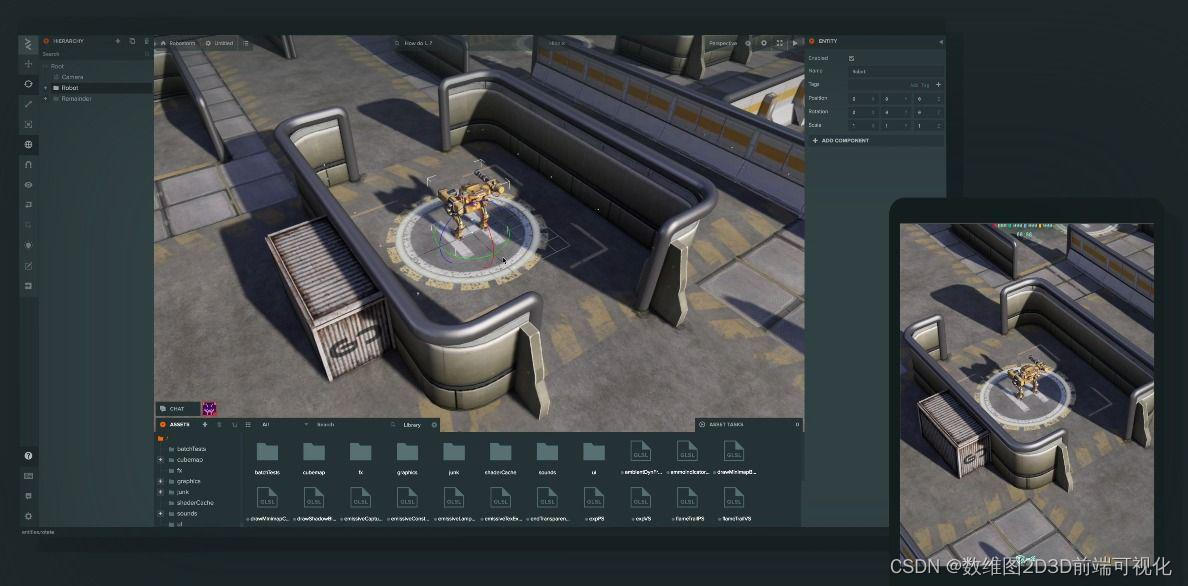Image resolution: width=1188 pixels, height=586 pixels.
Task: Open keyboard shortcuts icon in left toolbar
Action: [29, 476]
